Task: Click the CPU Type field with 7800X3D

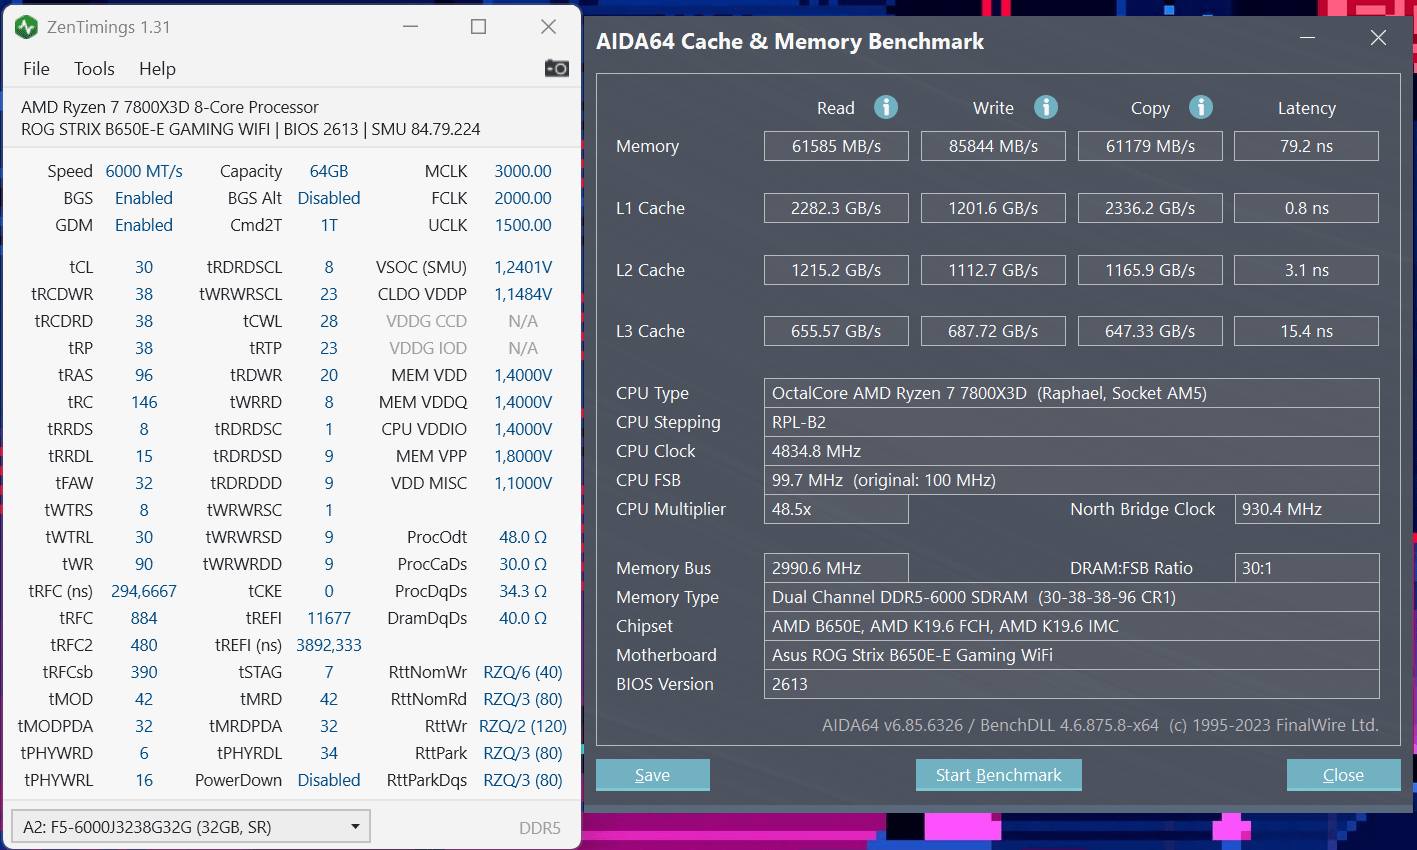Action: 1072,393
